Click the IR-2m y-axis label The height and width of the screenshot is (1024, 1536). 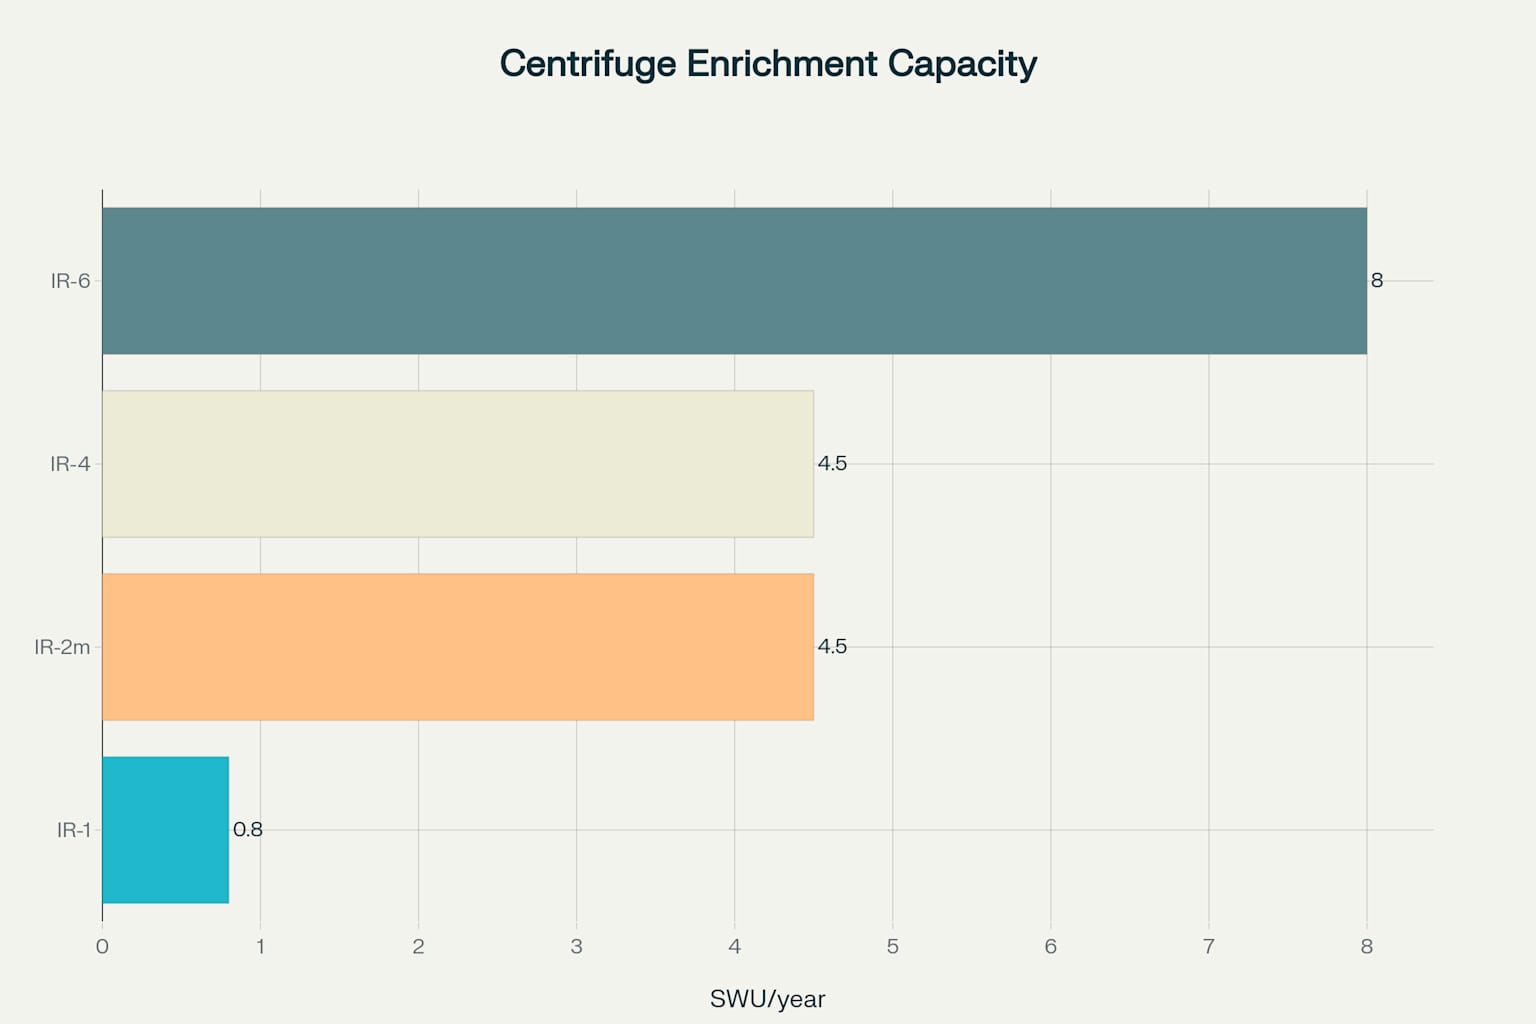tap(62, 647)
